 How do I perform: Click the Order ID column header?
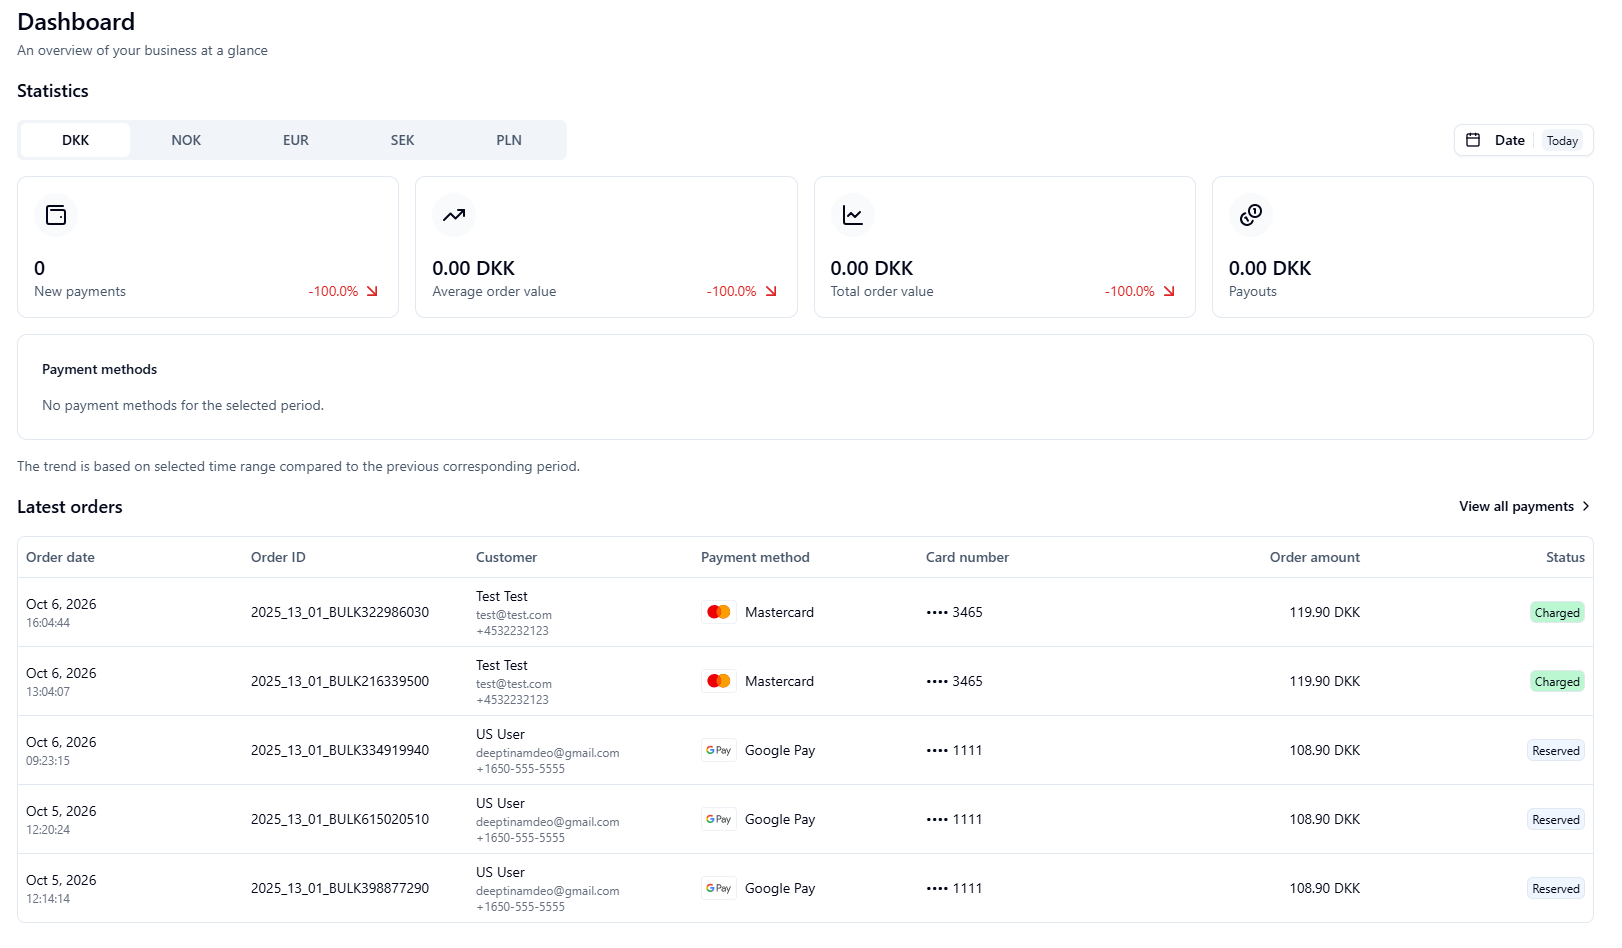pos(278,557)
